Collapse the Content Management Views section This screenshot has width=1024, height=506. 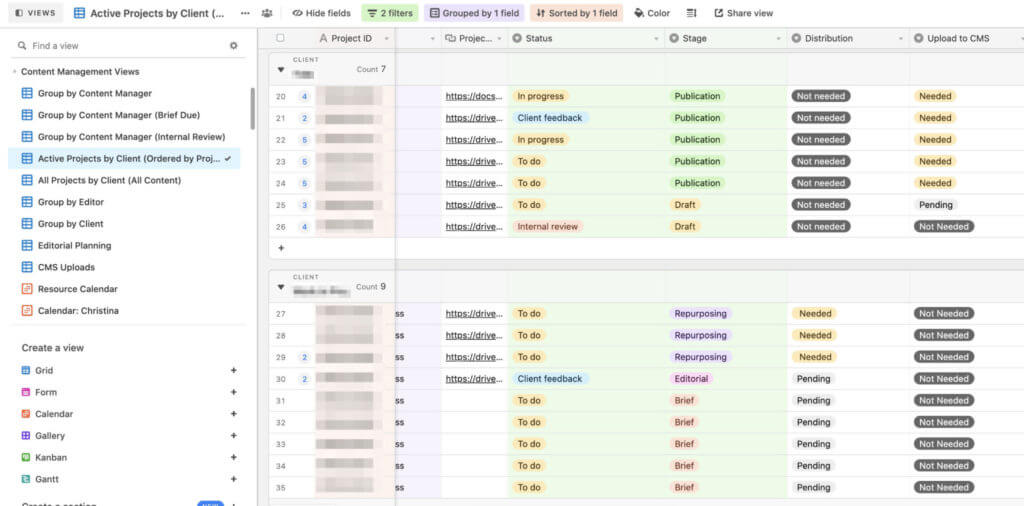[x=14, y=72]
